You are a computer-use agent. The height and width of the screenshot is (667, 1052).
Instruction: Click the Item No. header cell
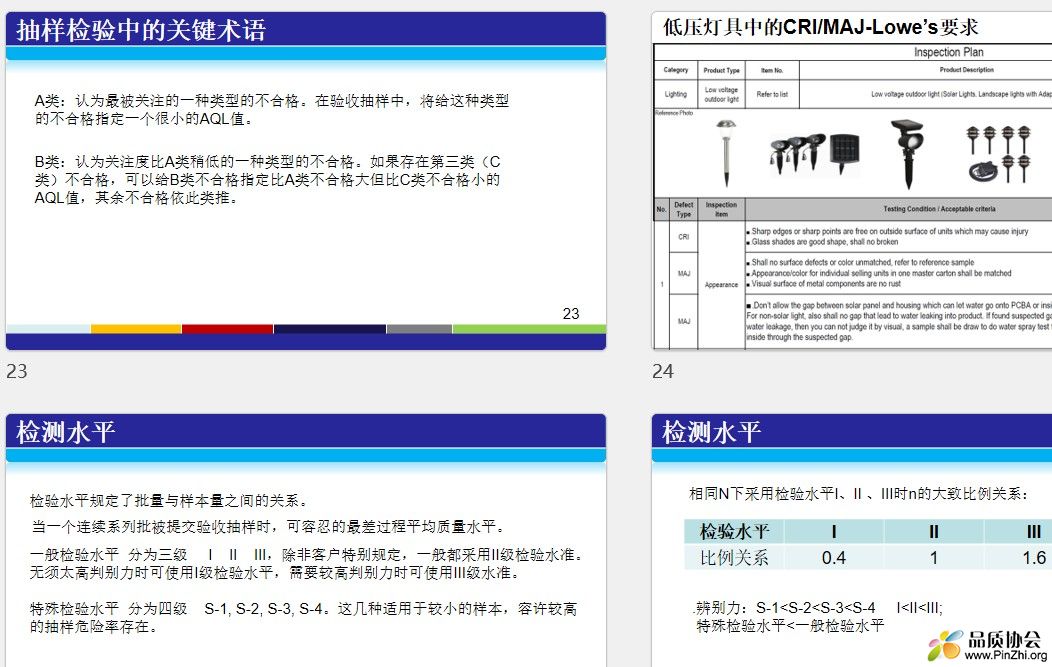772,70
